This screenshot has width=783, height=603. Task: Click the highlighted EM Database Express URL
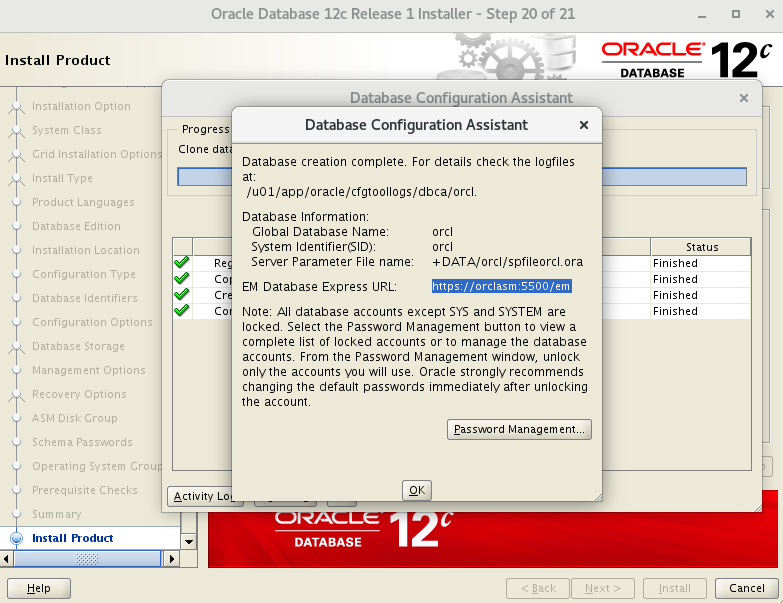(502, 286)
